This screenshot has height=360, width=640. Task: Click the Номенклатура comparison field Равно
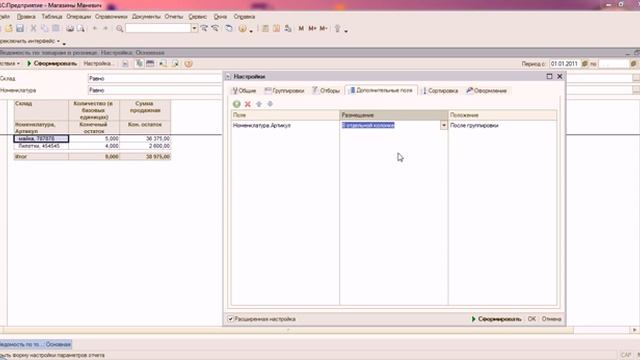coord(155,90)
